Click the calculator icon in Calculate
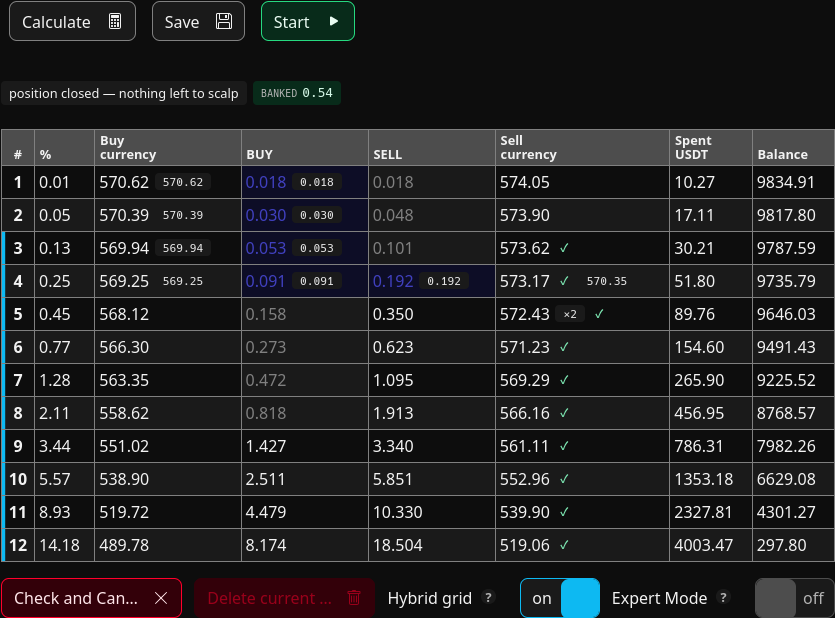Viewport: 835px width, 618px height. (x=114, y=21)
